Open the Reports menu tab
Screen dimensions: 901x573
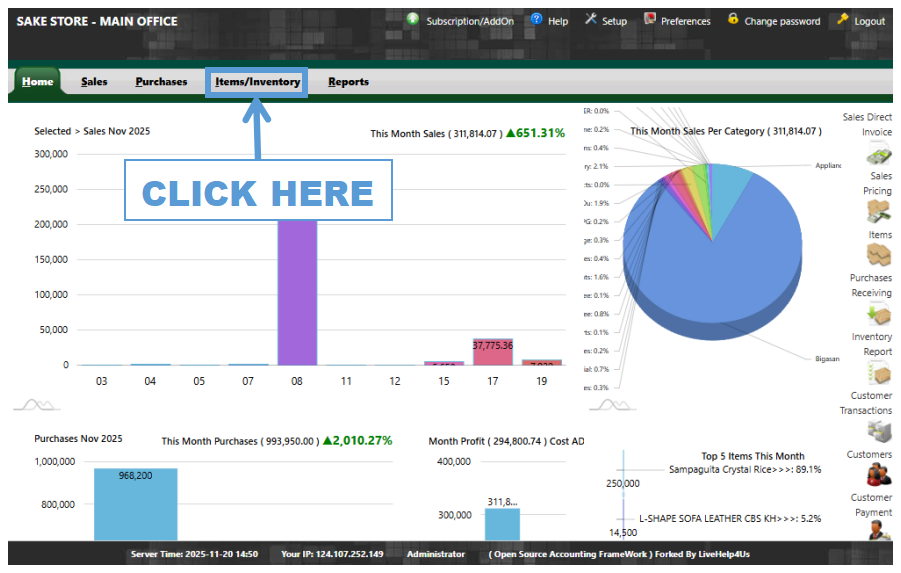pos(348,82)
